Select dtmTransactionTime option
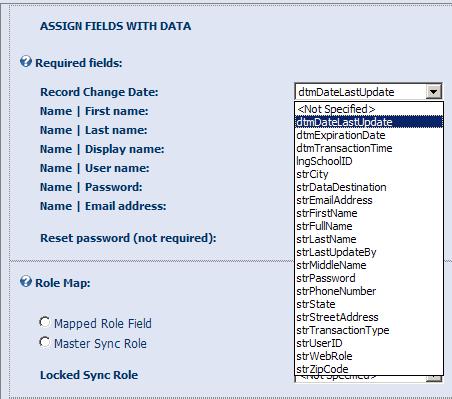 369,148
